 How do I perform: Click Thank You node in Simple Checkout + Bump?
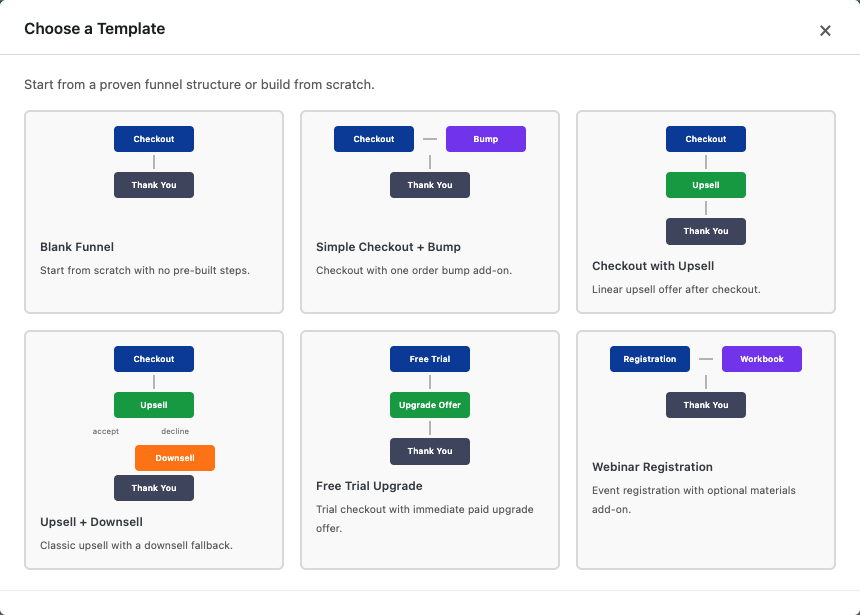point(429,185)
